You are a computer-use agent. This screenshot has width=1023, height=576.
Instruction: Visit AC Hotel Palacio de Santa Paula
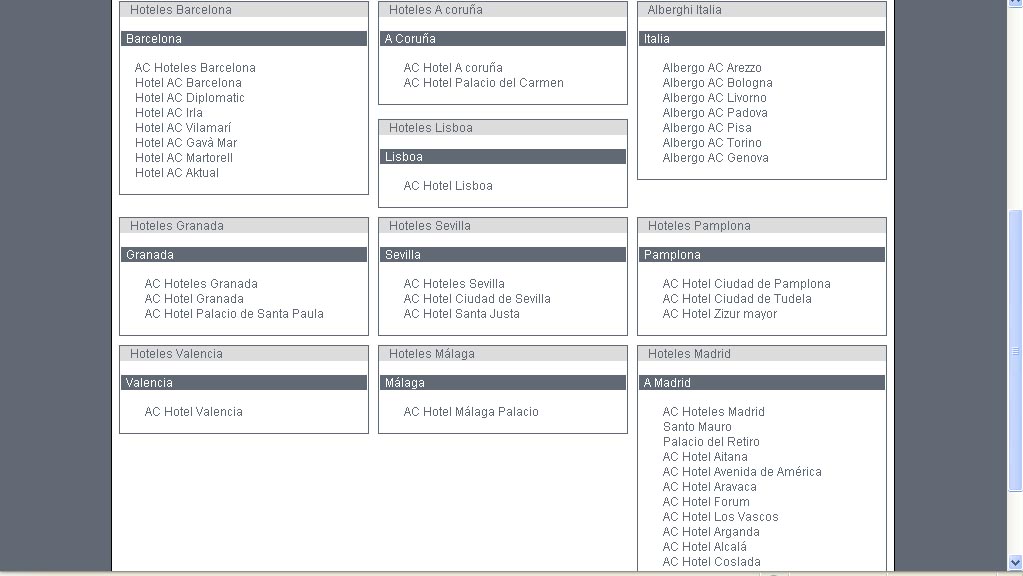[234, 314]
